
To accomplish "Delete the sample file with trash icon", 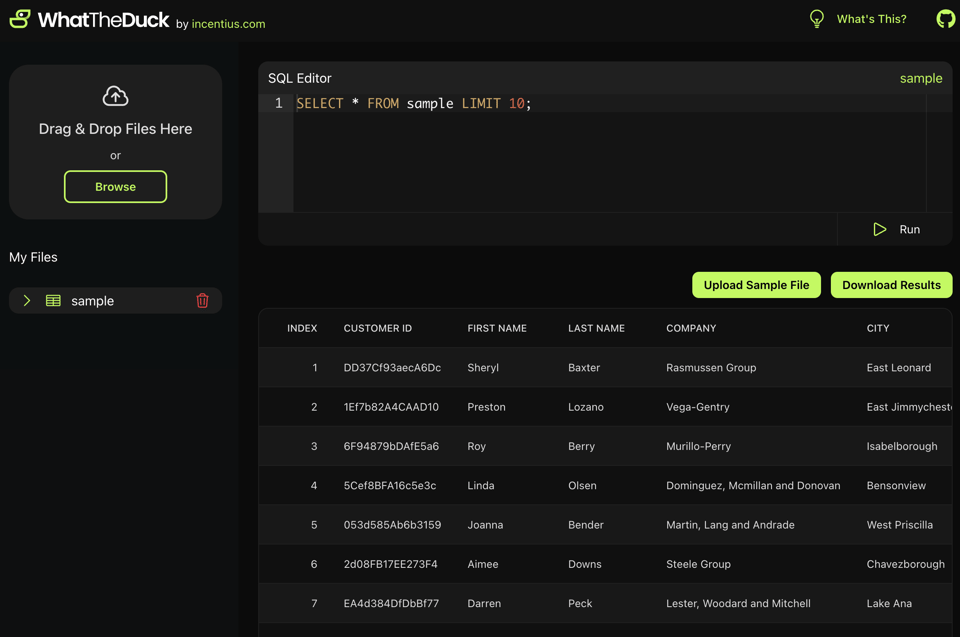I will click(x=202, y=301).
